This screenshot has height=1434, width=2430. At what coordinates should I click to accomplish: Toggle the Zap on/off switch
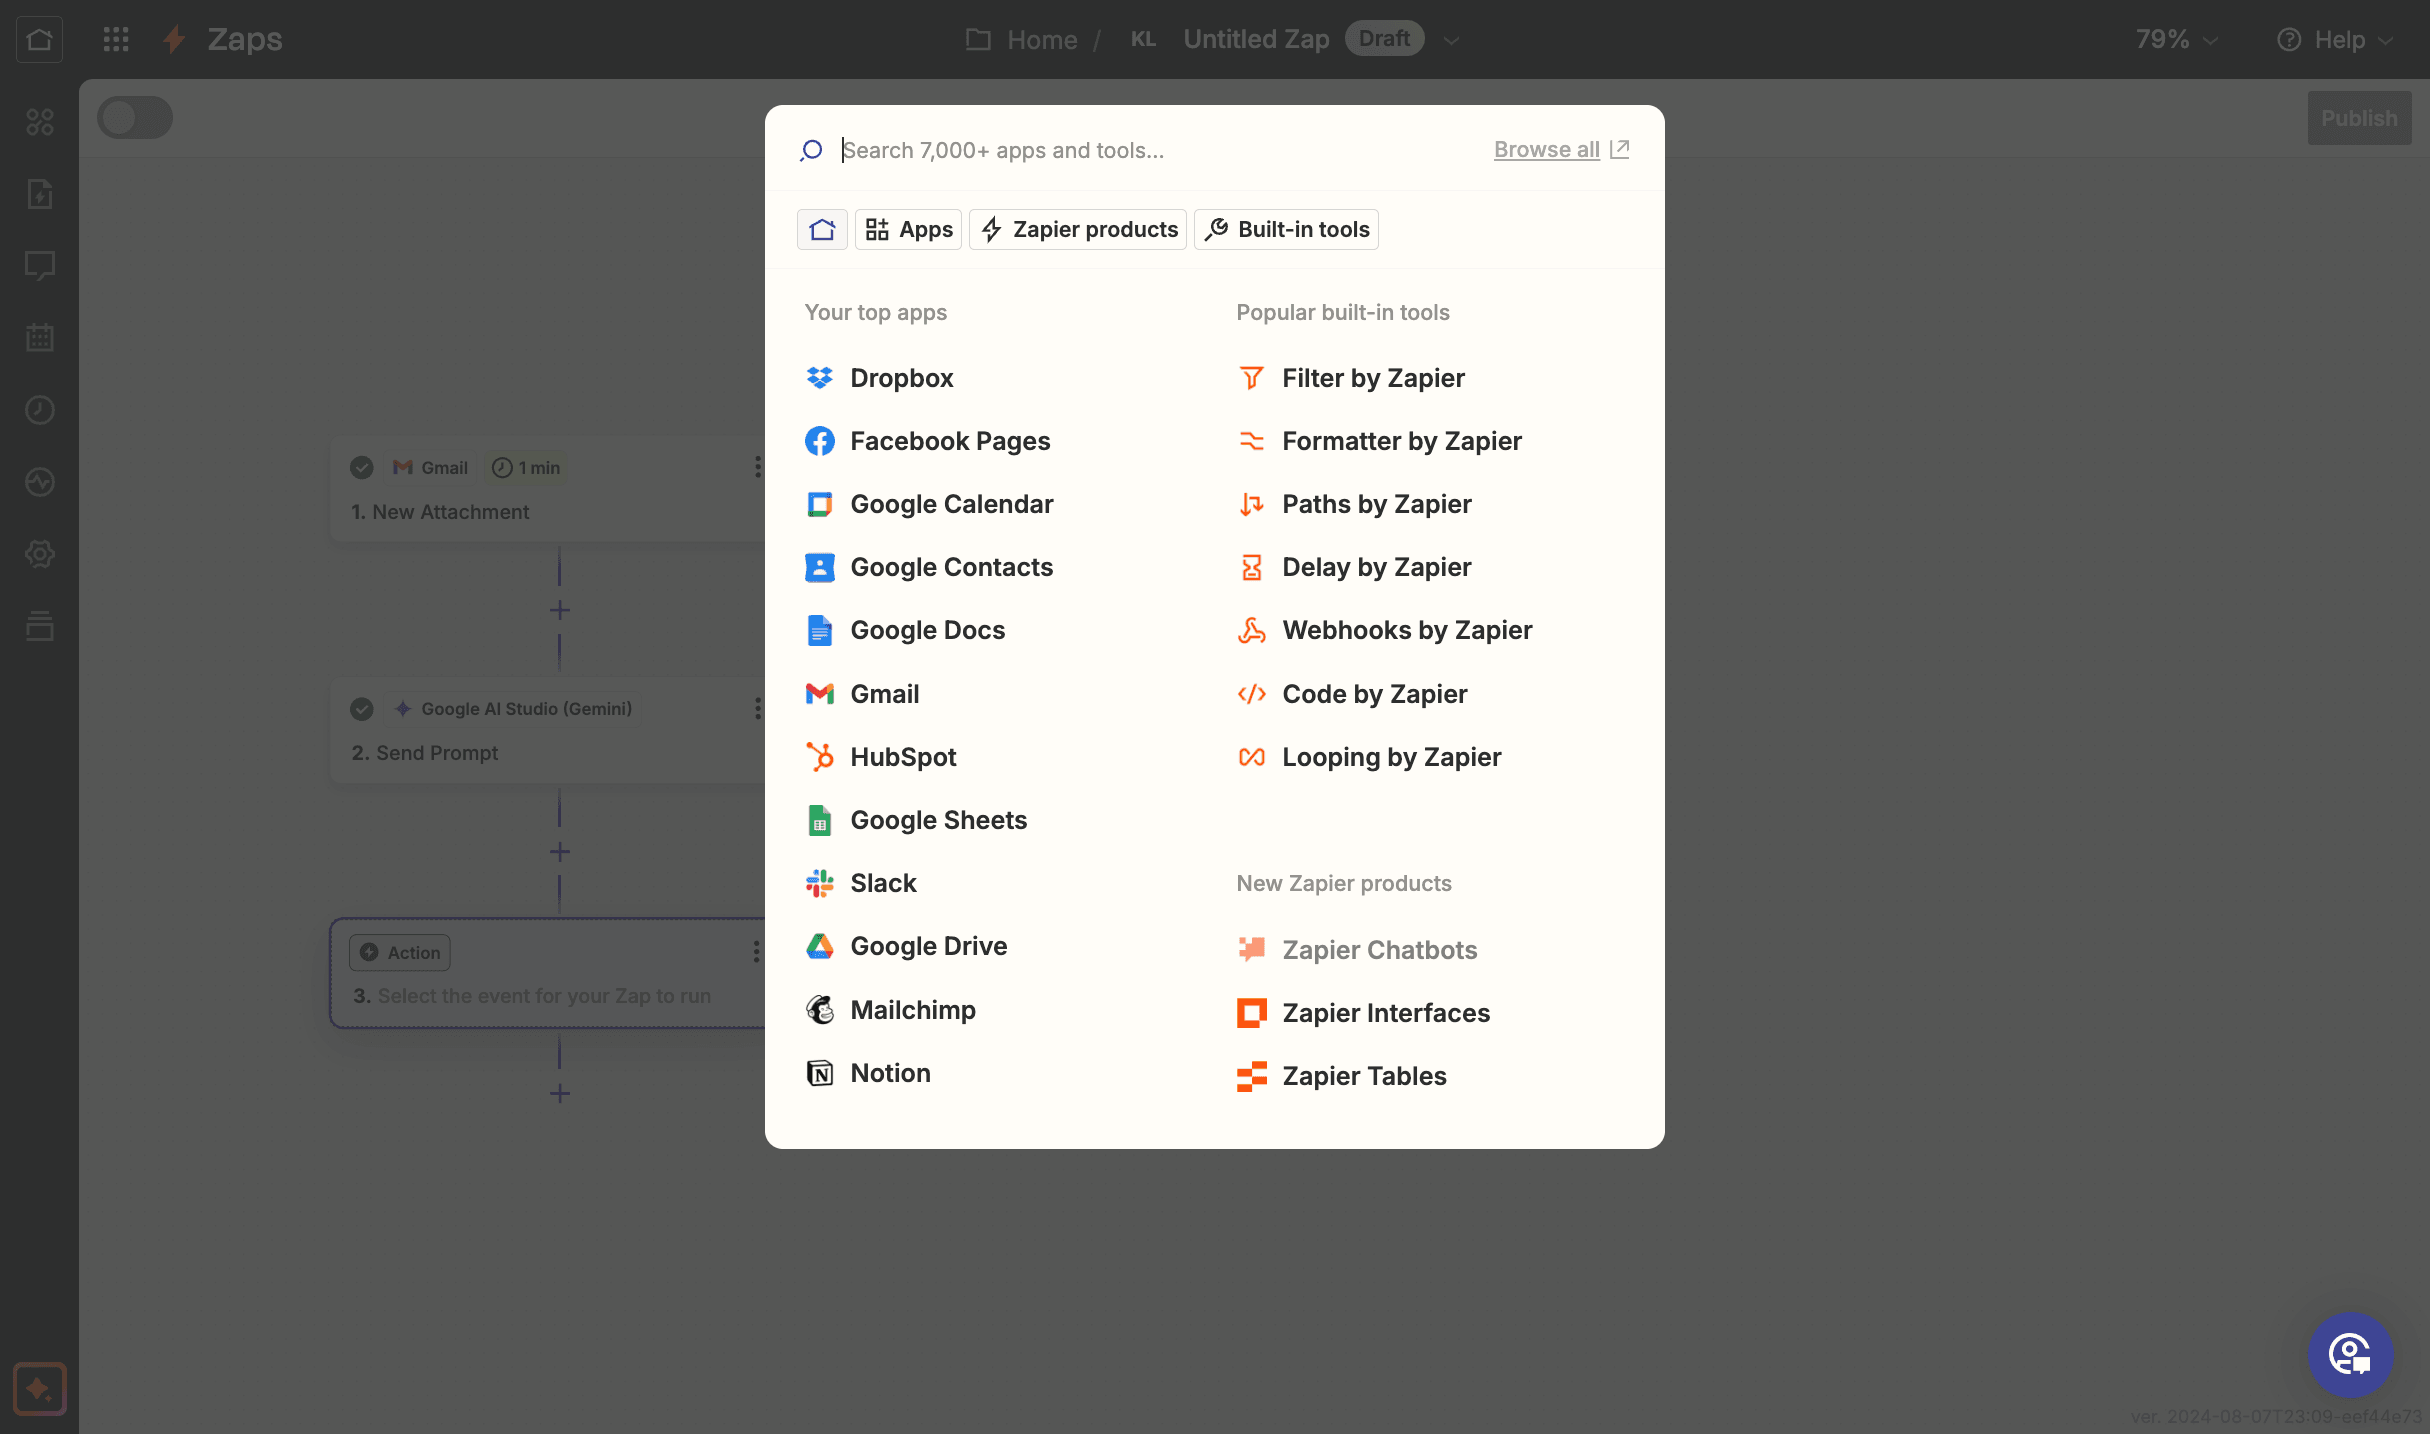point(135,118)
